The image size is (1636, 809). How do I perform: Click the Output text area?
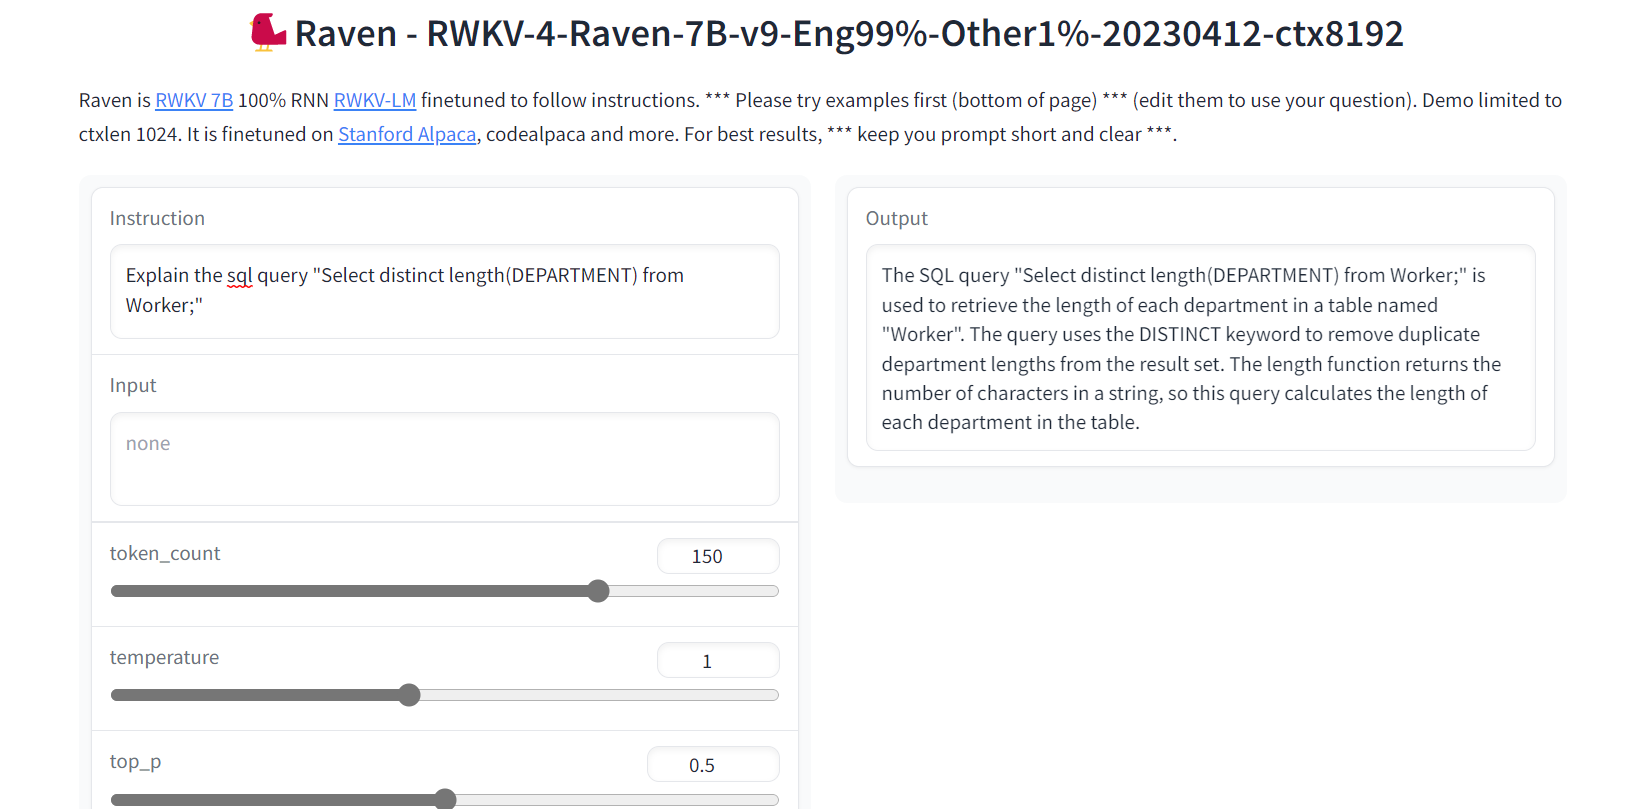[1200, 348]
